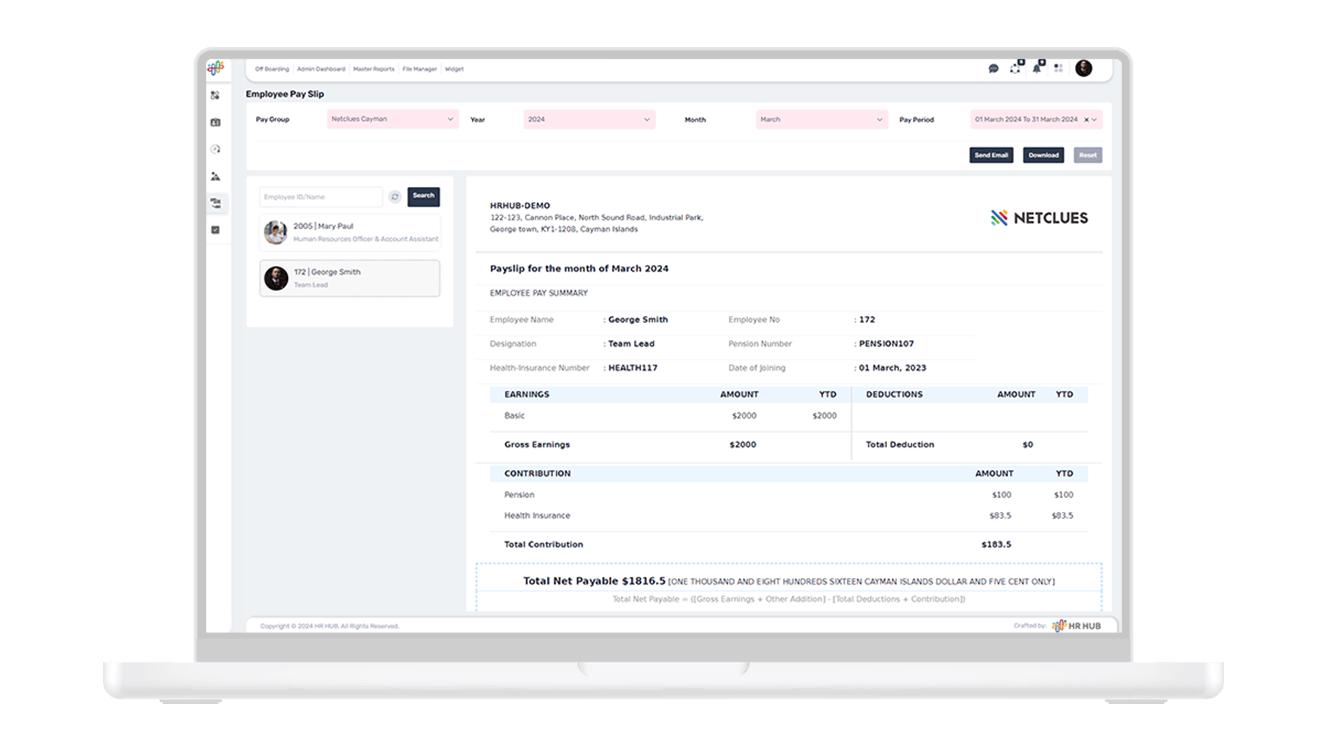1326x750 pixels.
Task: Expand the Month dropdown showing March
Action: click(x=820, y=119)
